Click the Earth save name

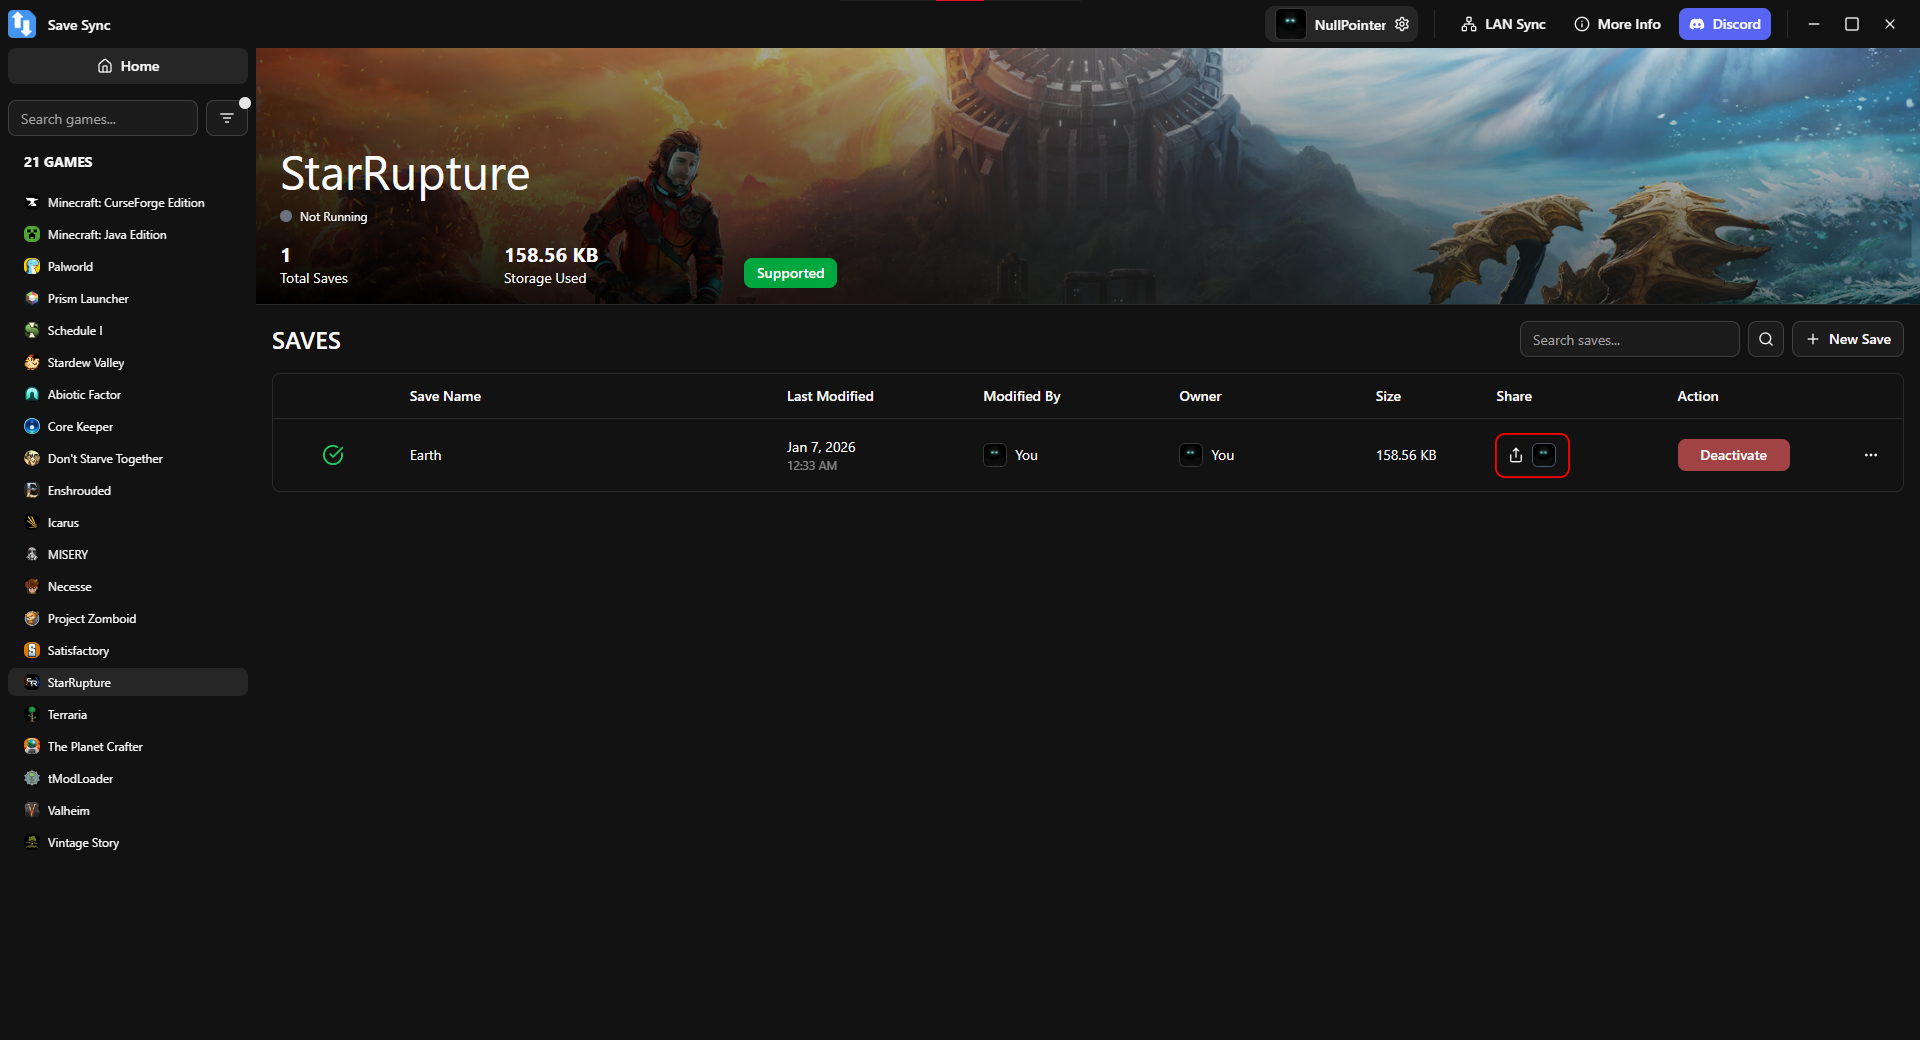click(x=425, y=455)
